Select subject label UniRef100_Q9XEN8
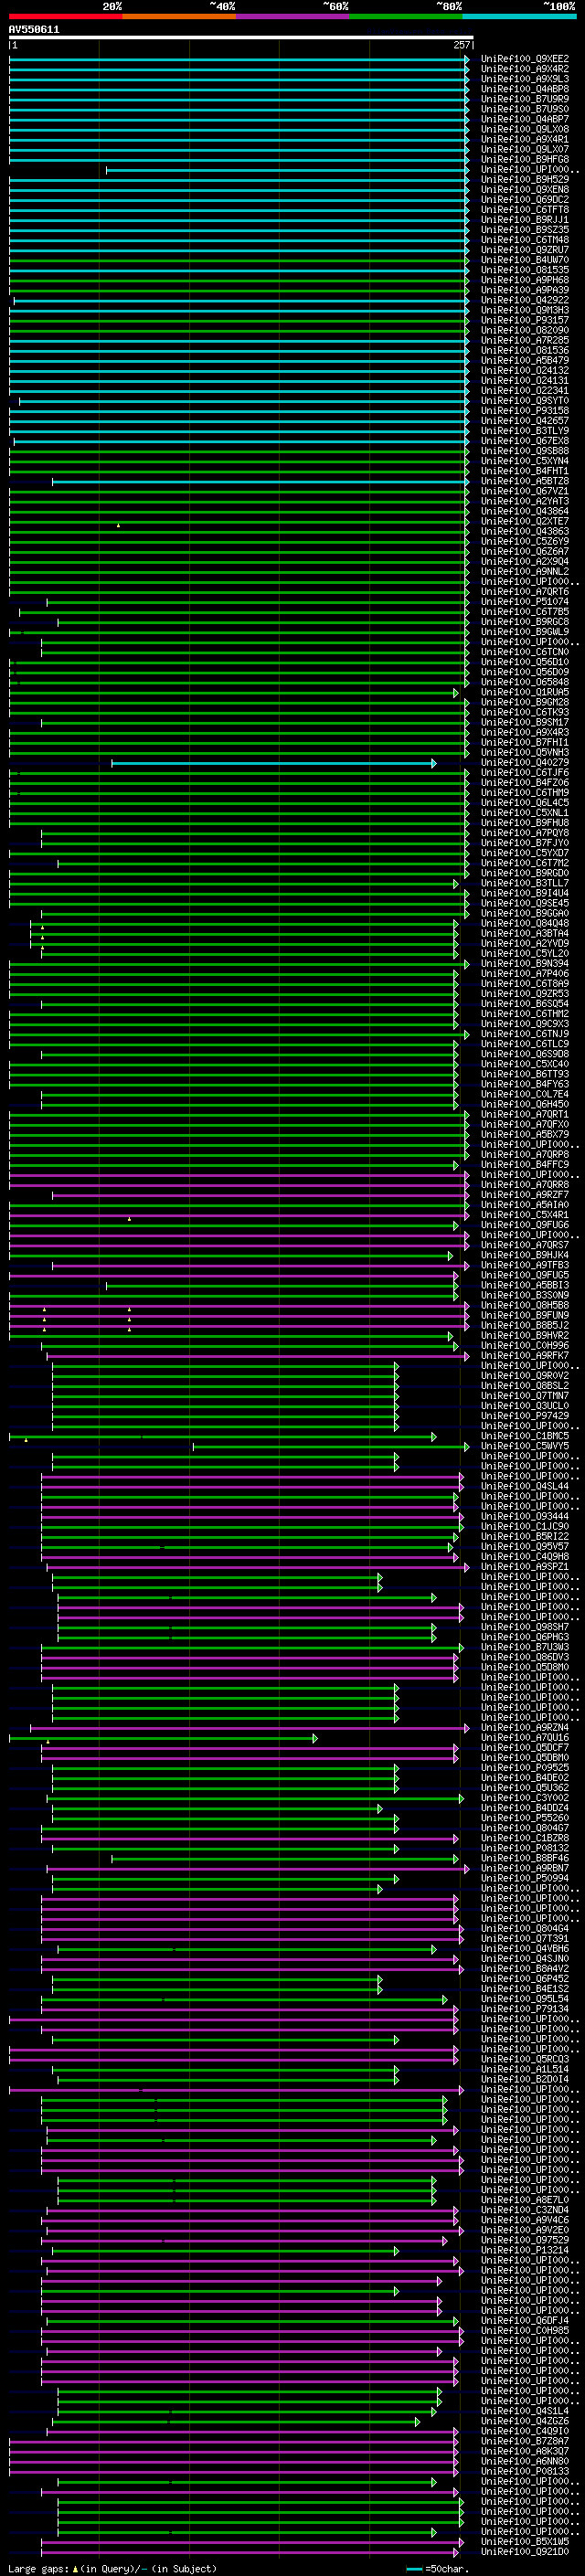 [525, 190]
